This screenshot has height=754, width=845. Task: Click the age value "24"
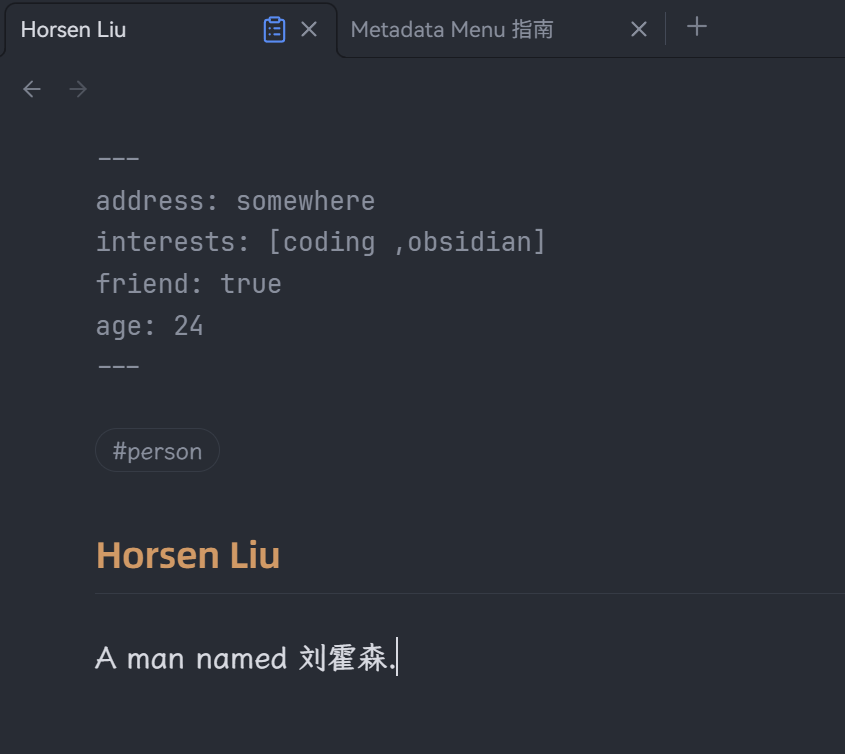click(188, 326)
